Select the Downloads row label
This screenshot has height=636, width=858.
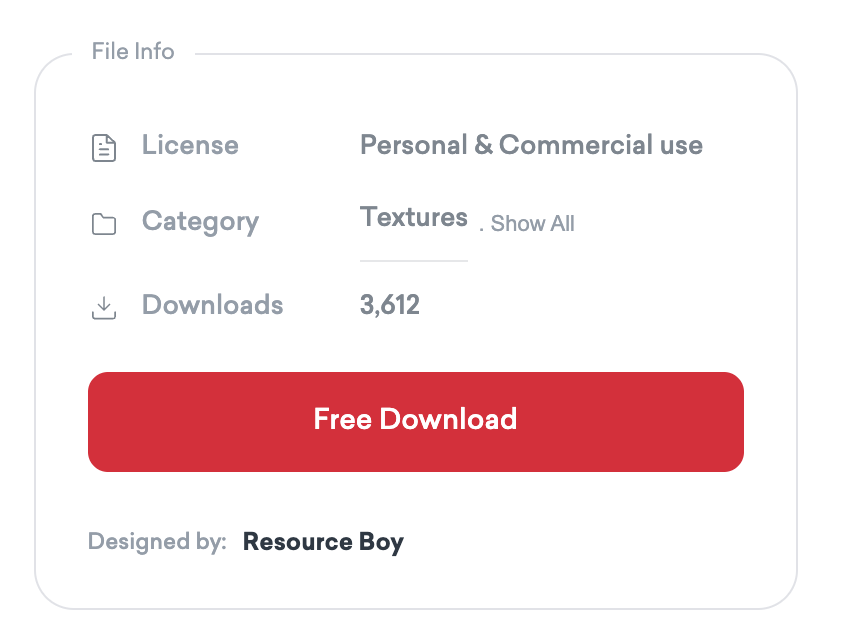coord(212,305)
